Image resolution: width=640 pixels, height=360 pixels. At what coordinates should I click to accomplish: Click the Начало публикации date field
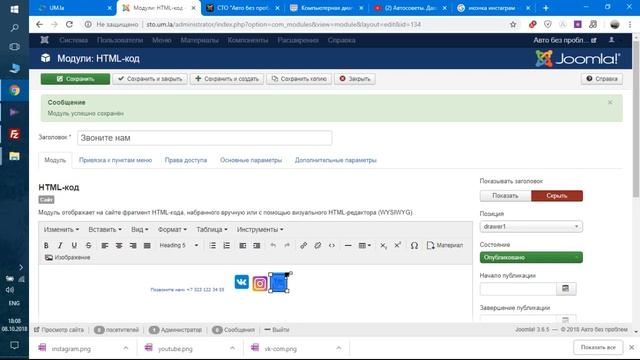(518, 289)
